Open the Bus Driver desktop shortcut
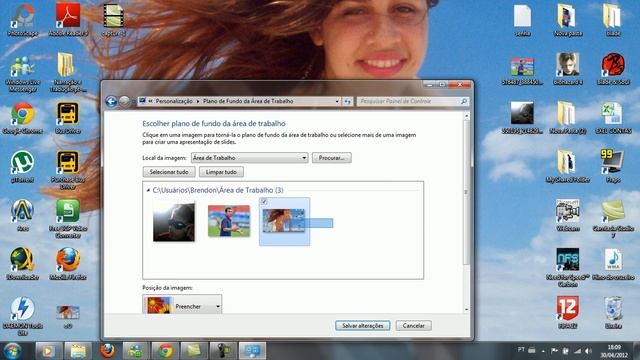This screenshot has width=640, height=360. tap(68, 118)
